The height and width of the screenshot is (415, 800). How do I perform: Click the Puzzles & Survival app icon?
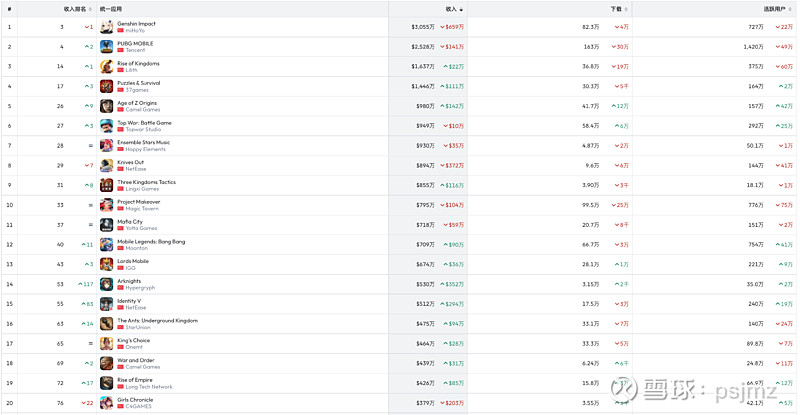(x=106, y=86)
